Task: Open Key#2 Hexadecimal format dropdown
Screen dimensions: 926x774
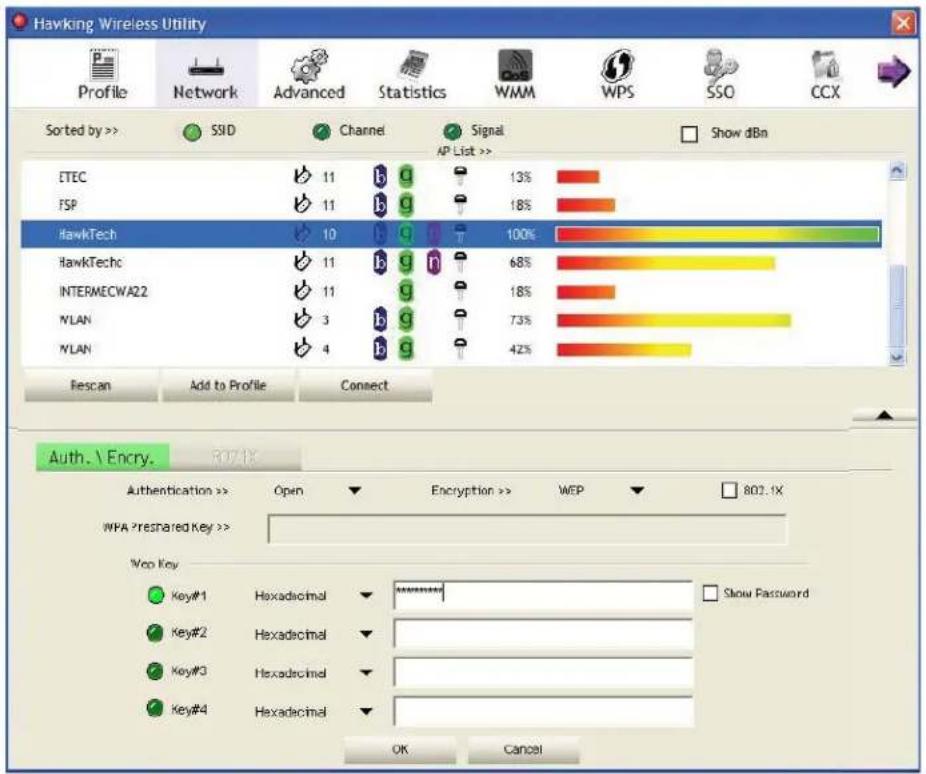Action: coord(366,635)
